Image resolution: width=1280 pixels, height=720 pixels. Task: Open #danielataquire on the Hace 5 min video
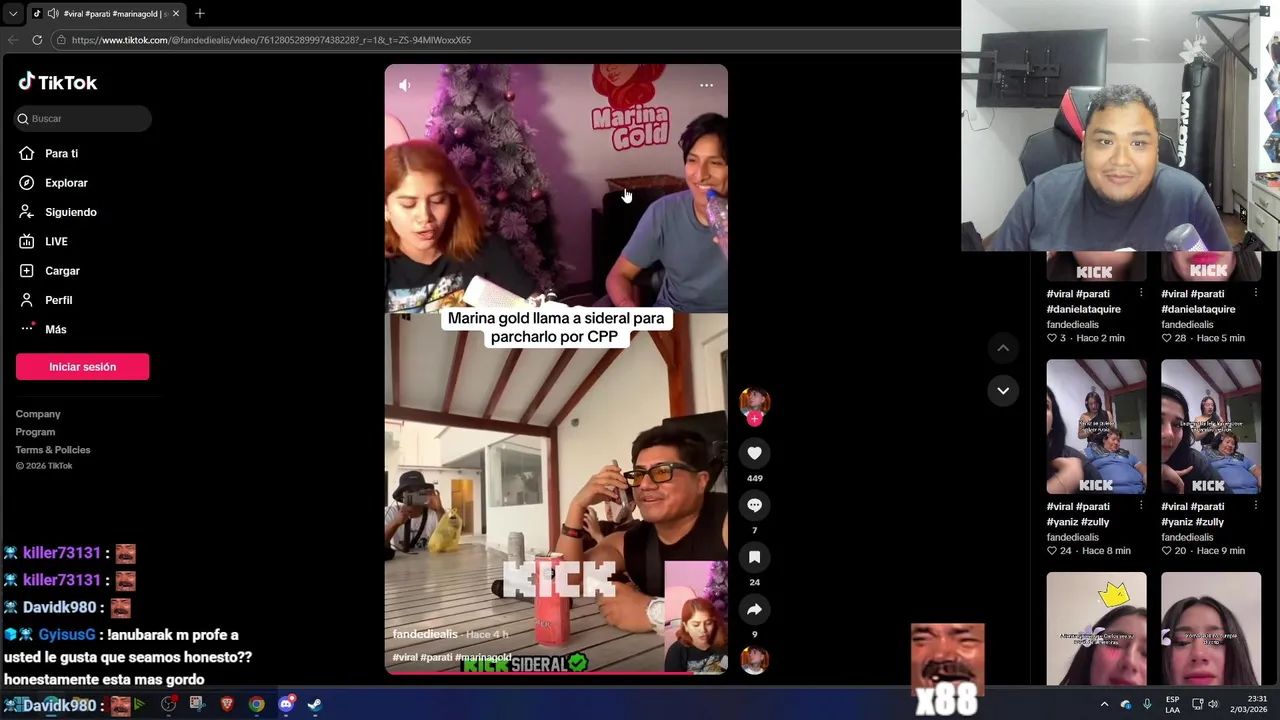[x=1198, y=309]
